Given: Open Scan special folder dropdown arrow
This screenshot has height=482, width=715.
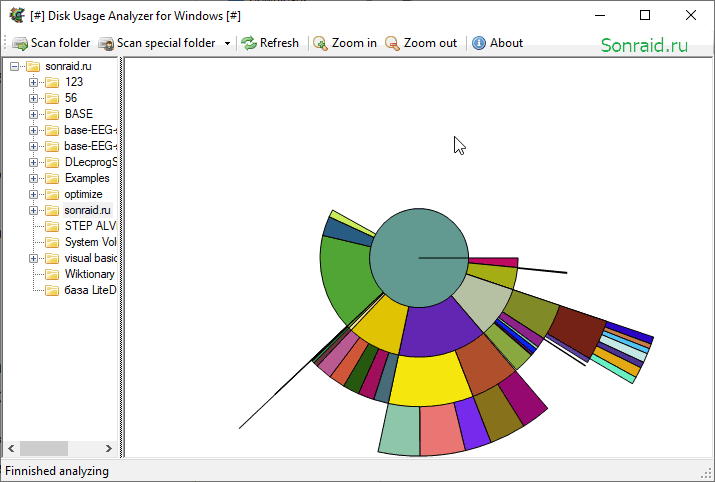Looking at the screenshot, I should 227,43.
